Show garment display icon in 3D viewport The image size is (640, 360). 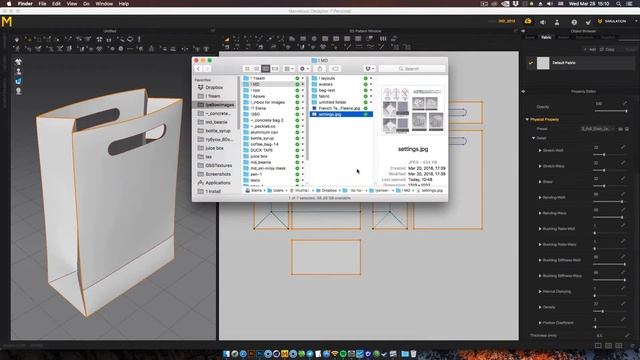pyautogui.click(x=18, y=62)
